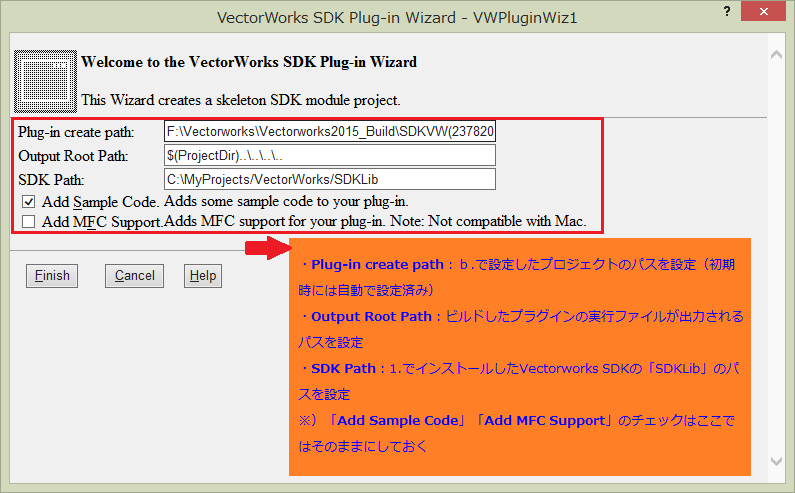The image size is (795, 493).
Task: Click the 'Welcome to the VectorWorks SDK Plug-in Wizard' heading
Action: point(249,62)
